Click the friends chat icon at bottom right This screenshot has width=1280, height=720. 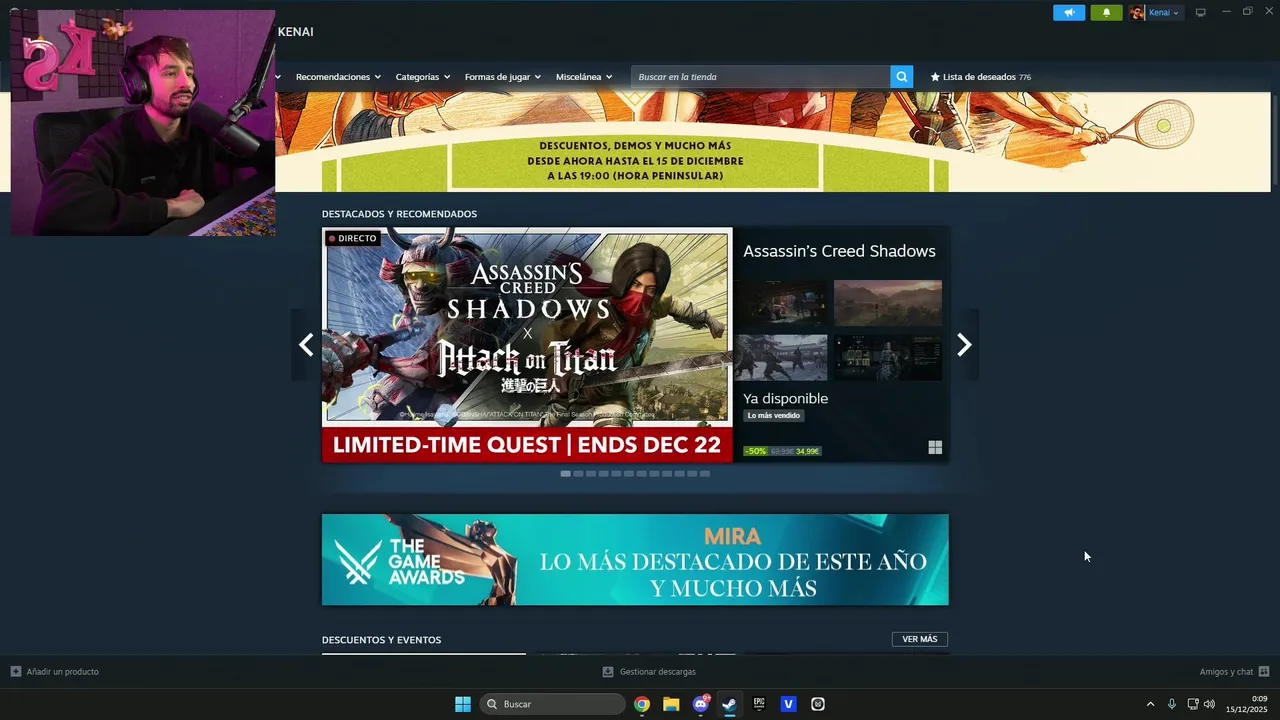point(1264,672)
